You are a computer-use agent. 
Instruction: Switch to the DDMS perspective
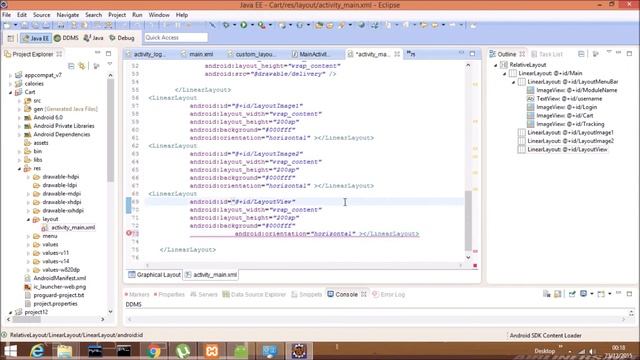pyautogui.click(x=66, y=38)
